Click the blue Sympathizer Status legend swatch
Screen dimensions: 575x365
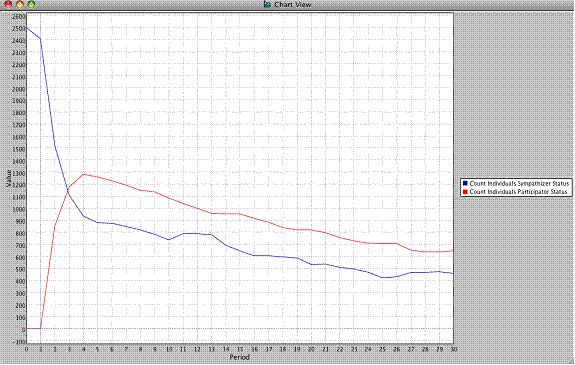[465, 183]
